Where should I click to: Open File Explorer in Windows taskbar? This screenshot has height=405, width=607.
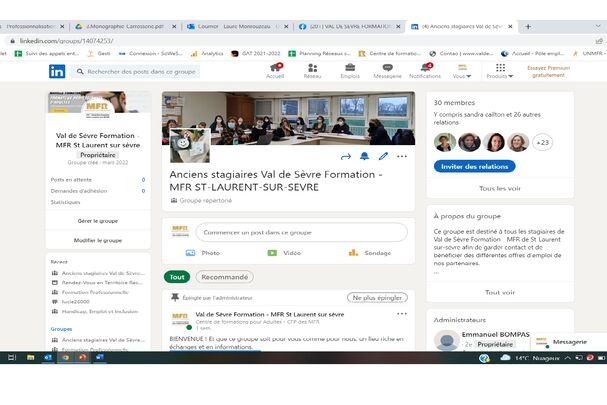tap(30, 357)
